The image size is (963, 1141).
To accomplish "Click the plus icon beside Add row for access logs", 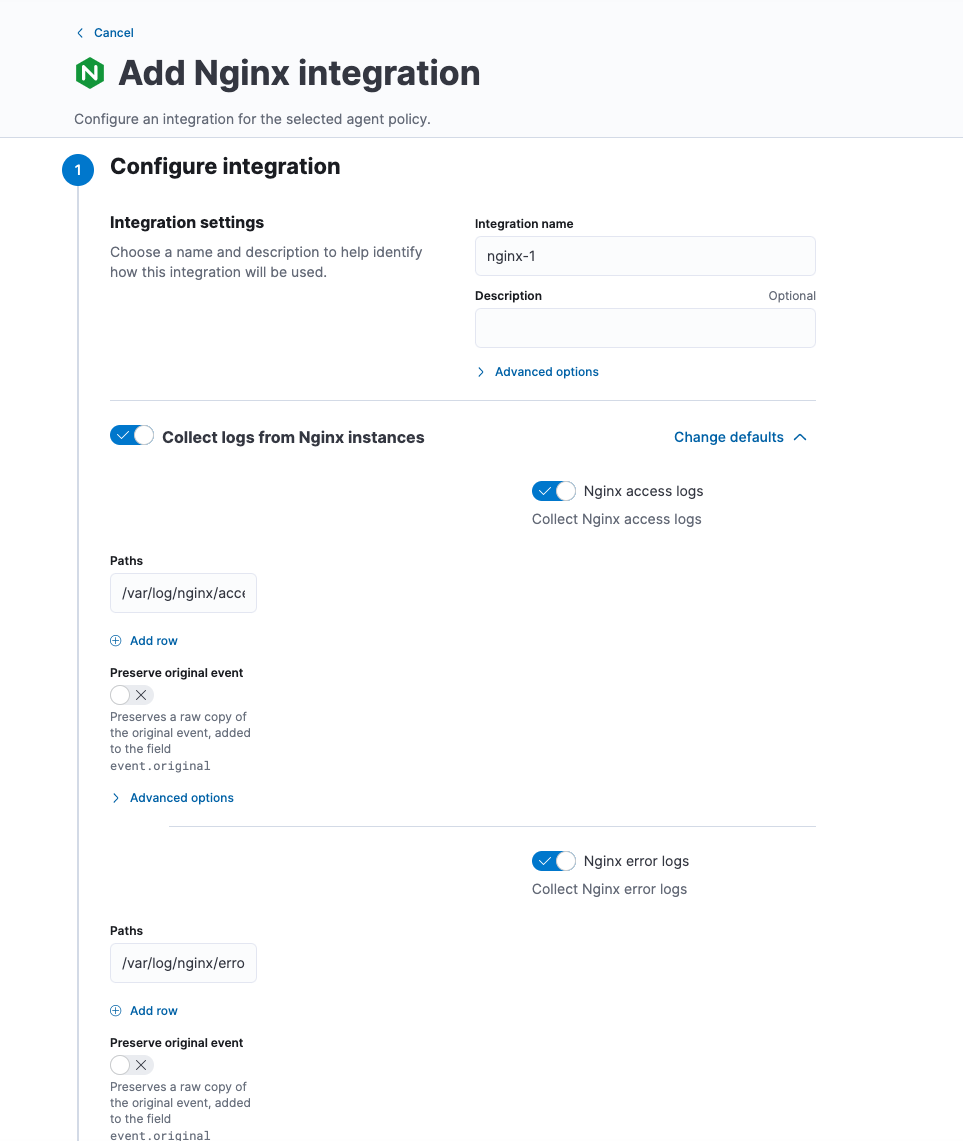I will pos(116,640).
